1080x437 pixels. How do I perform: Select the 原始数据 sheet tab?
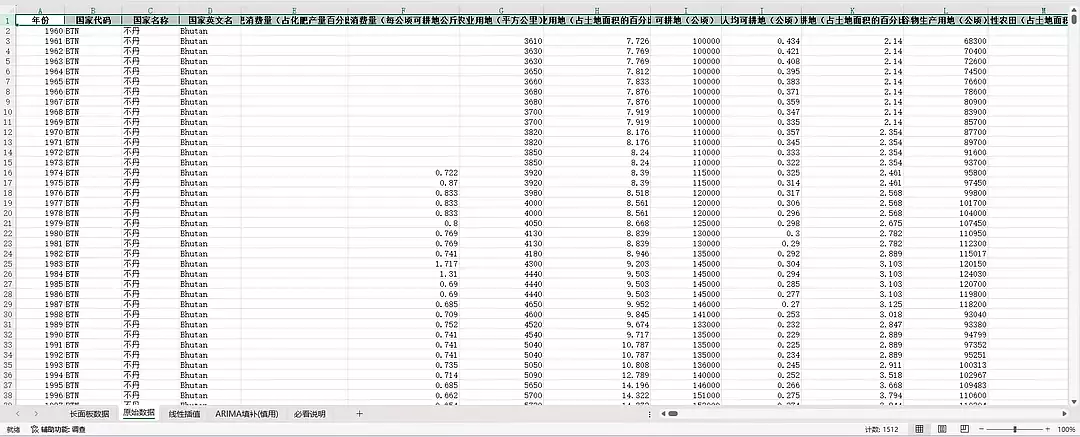138,414
